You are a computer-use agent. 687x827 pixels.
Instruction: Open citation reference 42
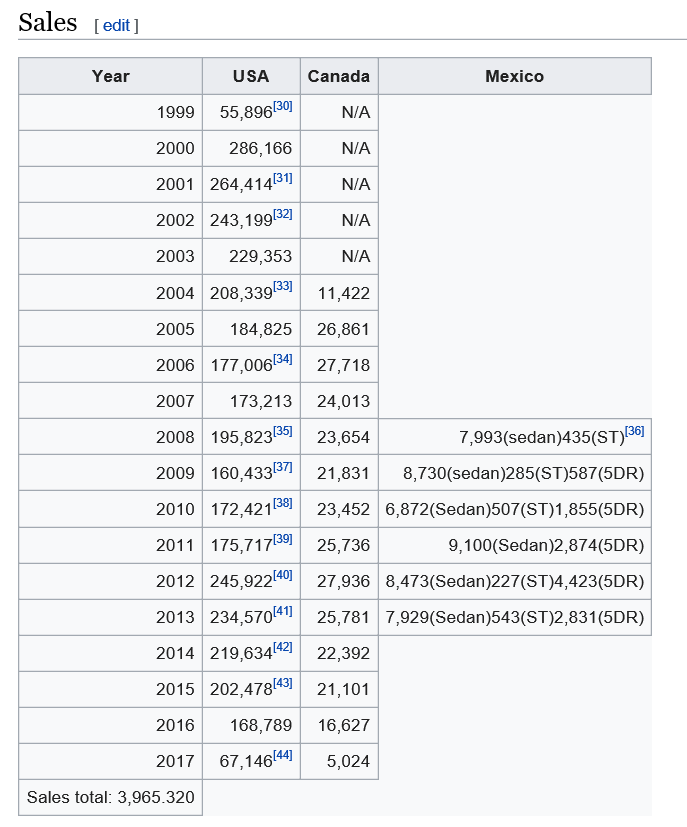pos(283,647)
